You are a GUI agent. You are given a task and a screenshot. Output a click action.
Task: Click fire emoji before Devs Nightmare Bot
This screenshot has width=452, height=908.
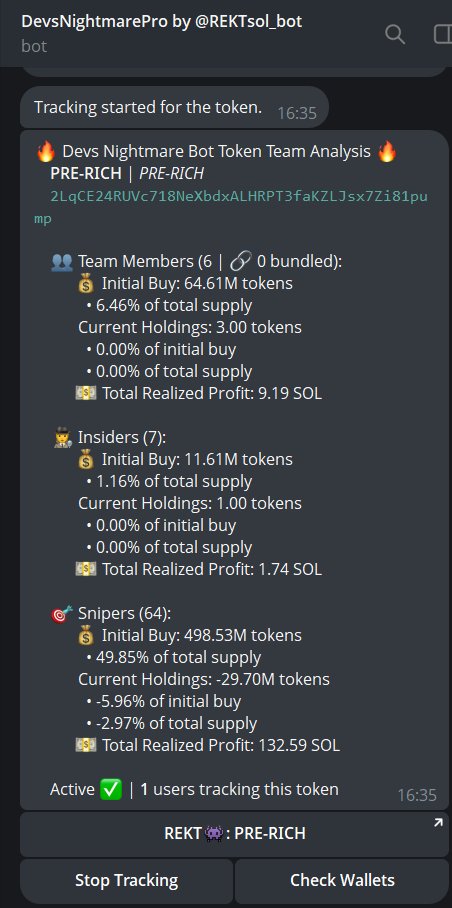click(x=45, y=152)
